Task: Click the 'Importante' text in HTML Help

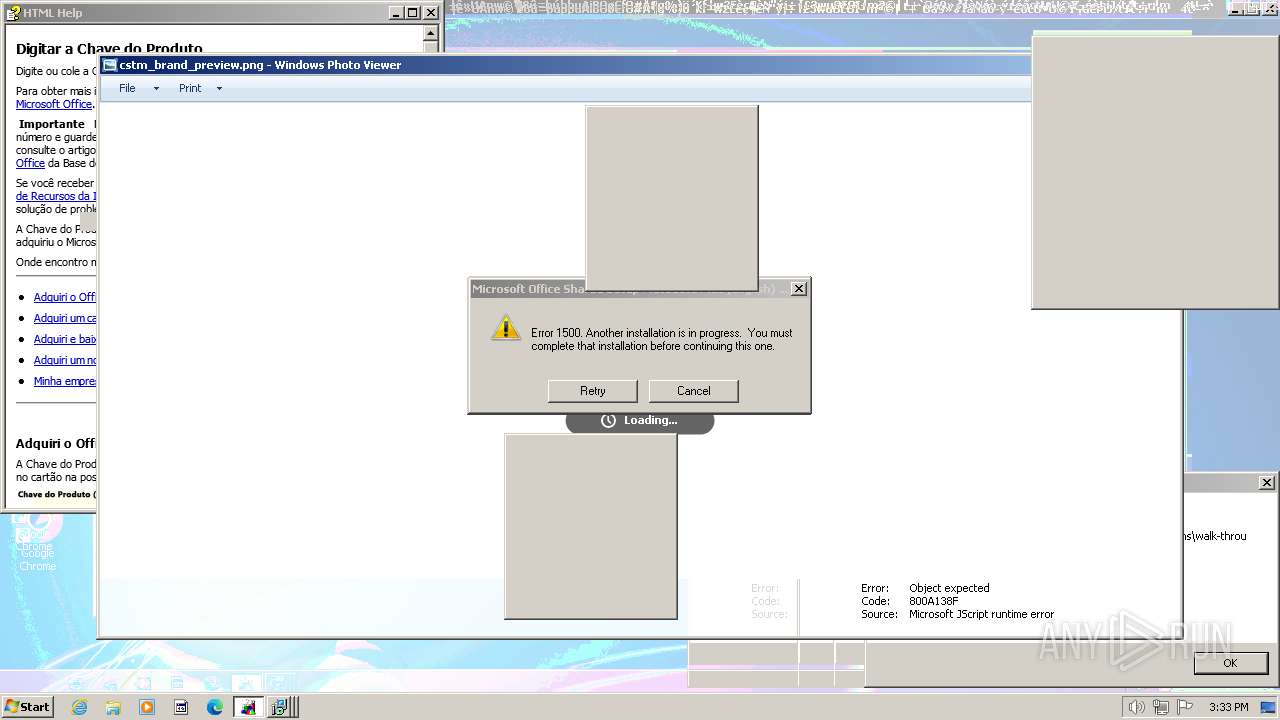Action: tap(52, 124)
